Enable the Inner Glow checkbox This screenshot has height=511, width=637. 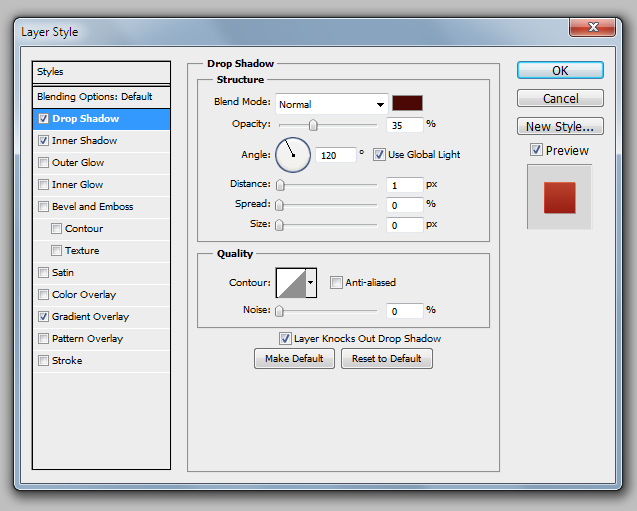[x=43, y=184]
